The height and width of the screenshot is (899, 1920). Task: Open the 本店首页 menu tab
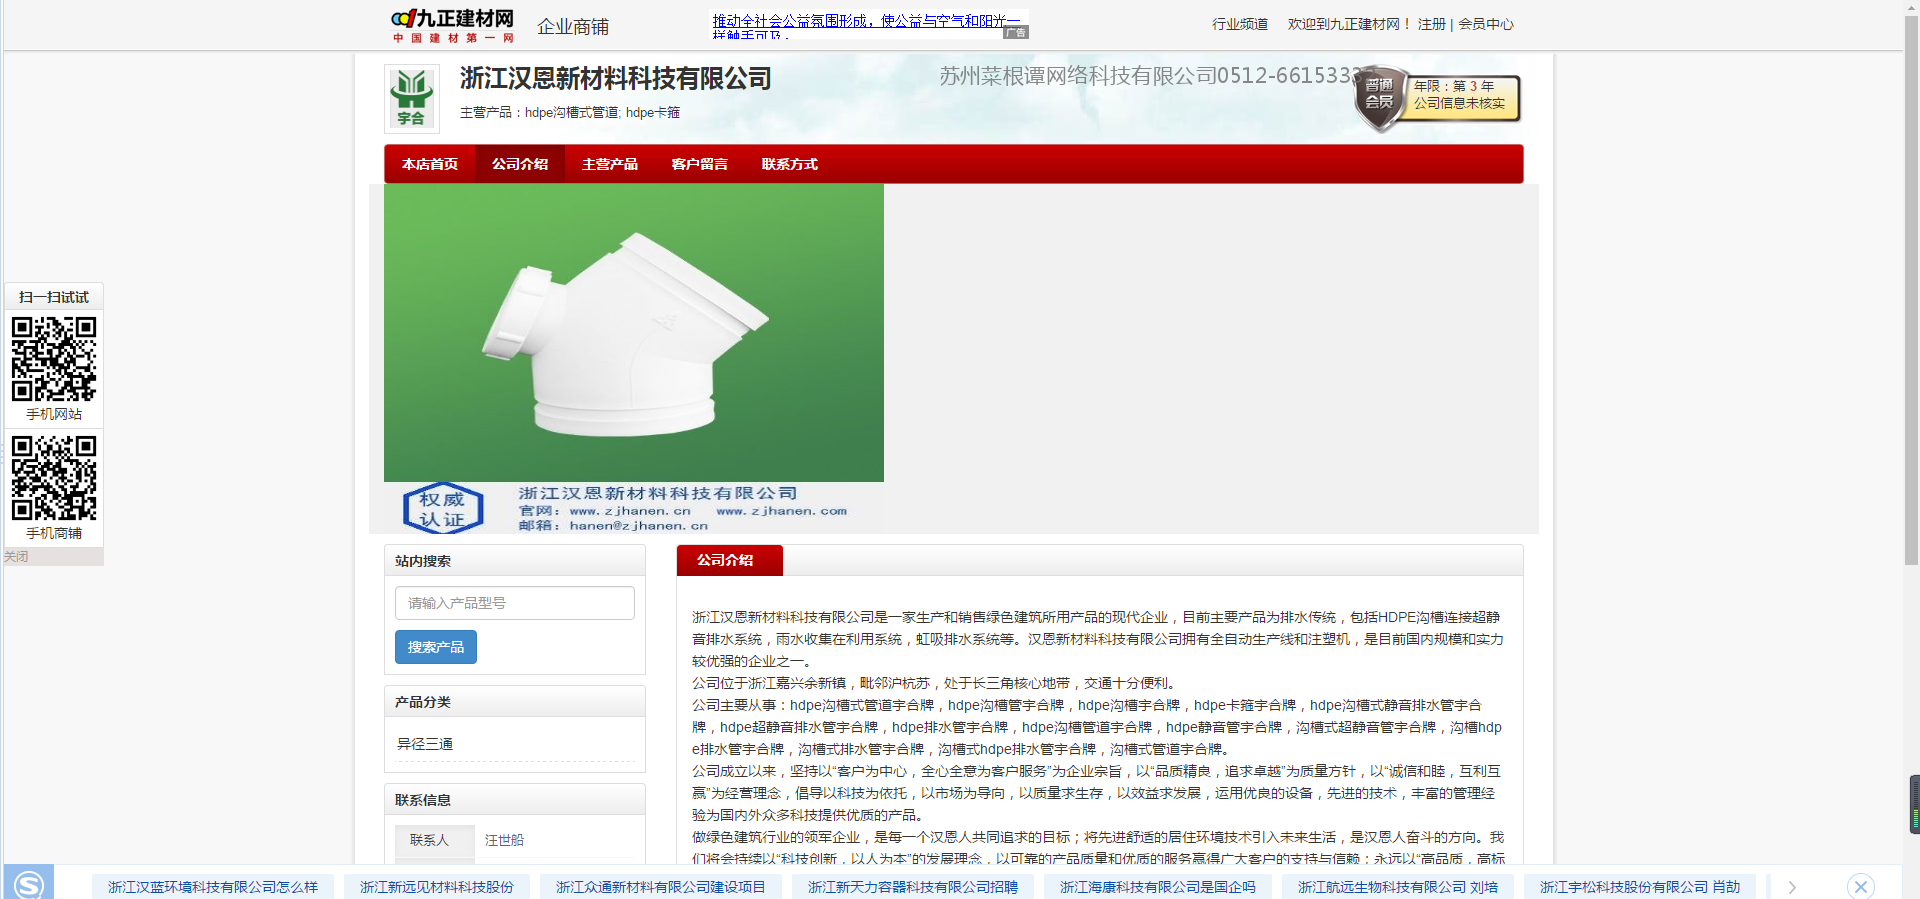(x=430, y=164)
